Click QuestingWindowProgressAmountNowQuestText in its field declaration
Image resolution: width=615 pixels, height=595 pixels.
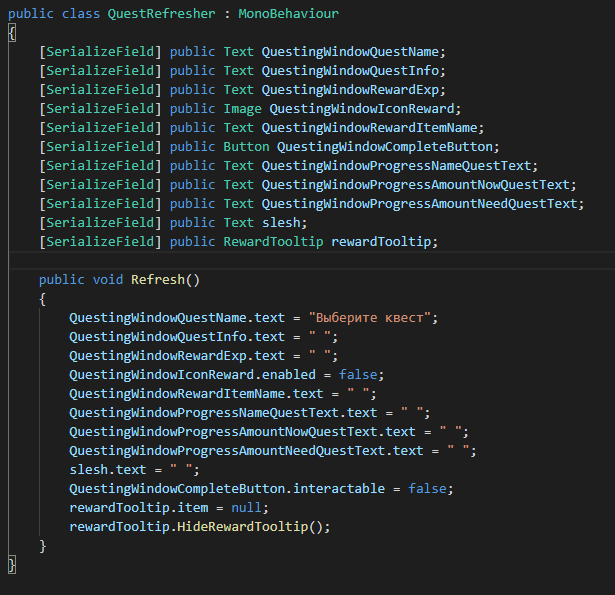[x=415, y=185]
